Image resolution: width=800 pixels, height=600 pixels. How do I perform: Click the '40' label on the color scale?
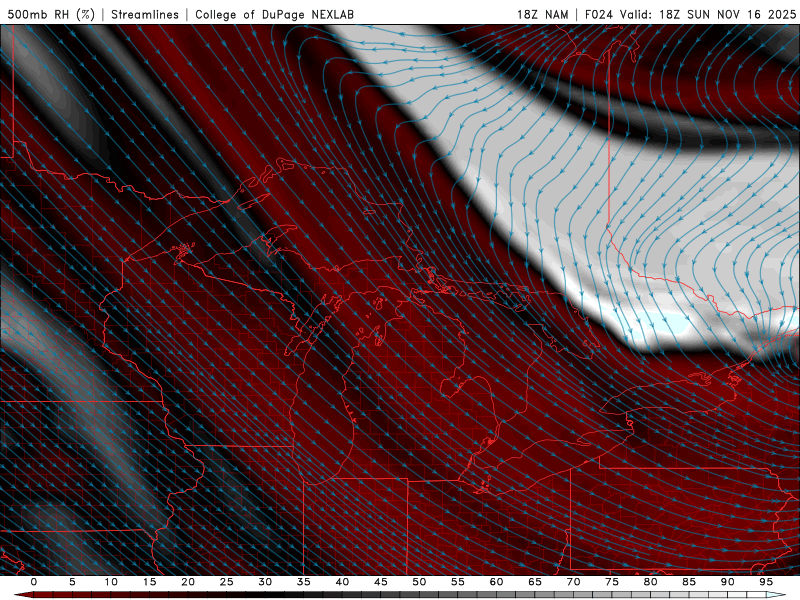pyautogui.click(x=342, y=582)
